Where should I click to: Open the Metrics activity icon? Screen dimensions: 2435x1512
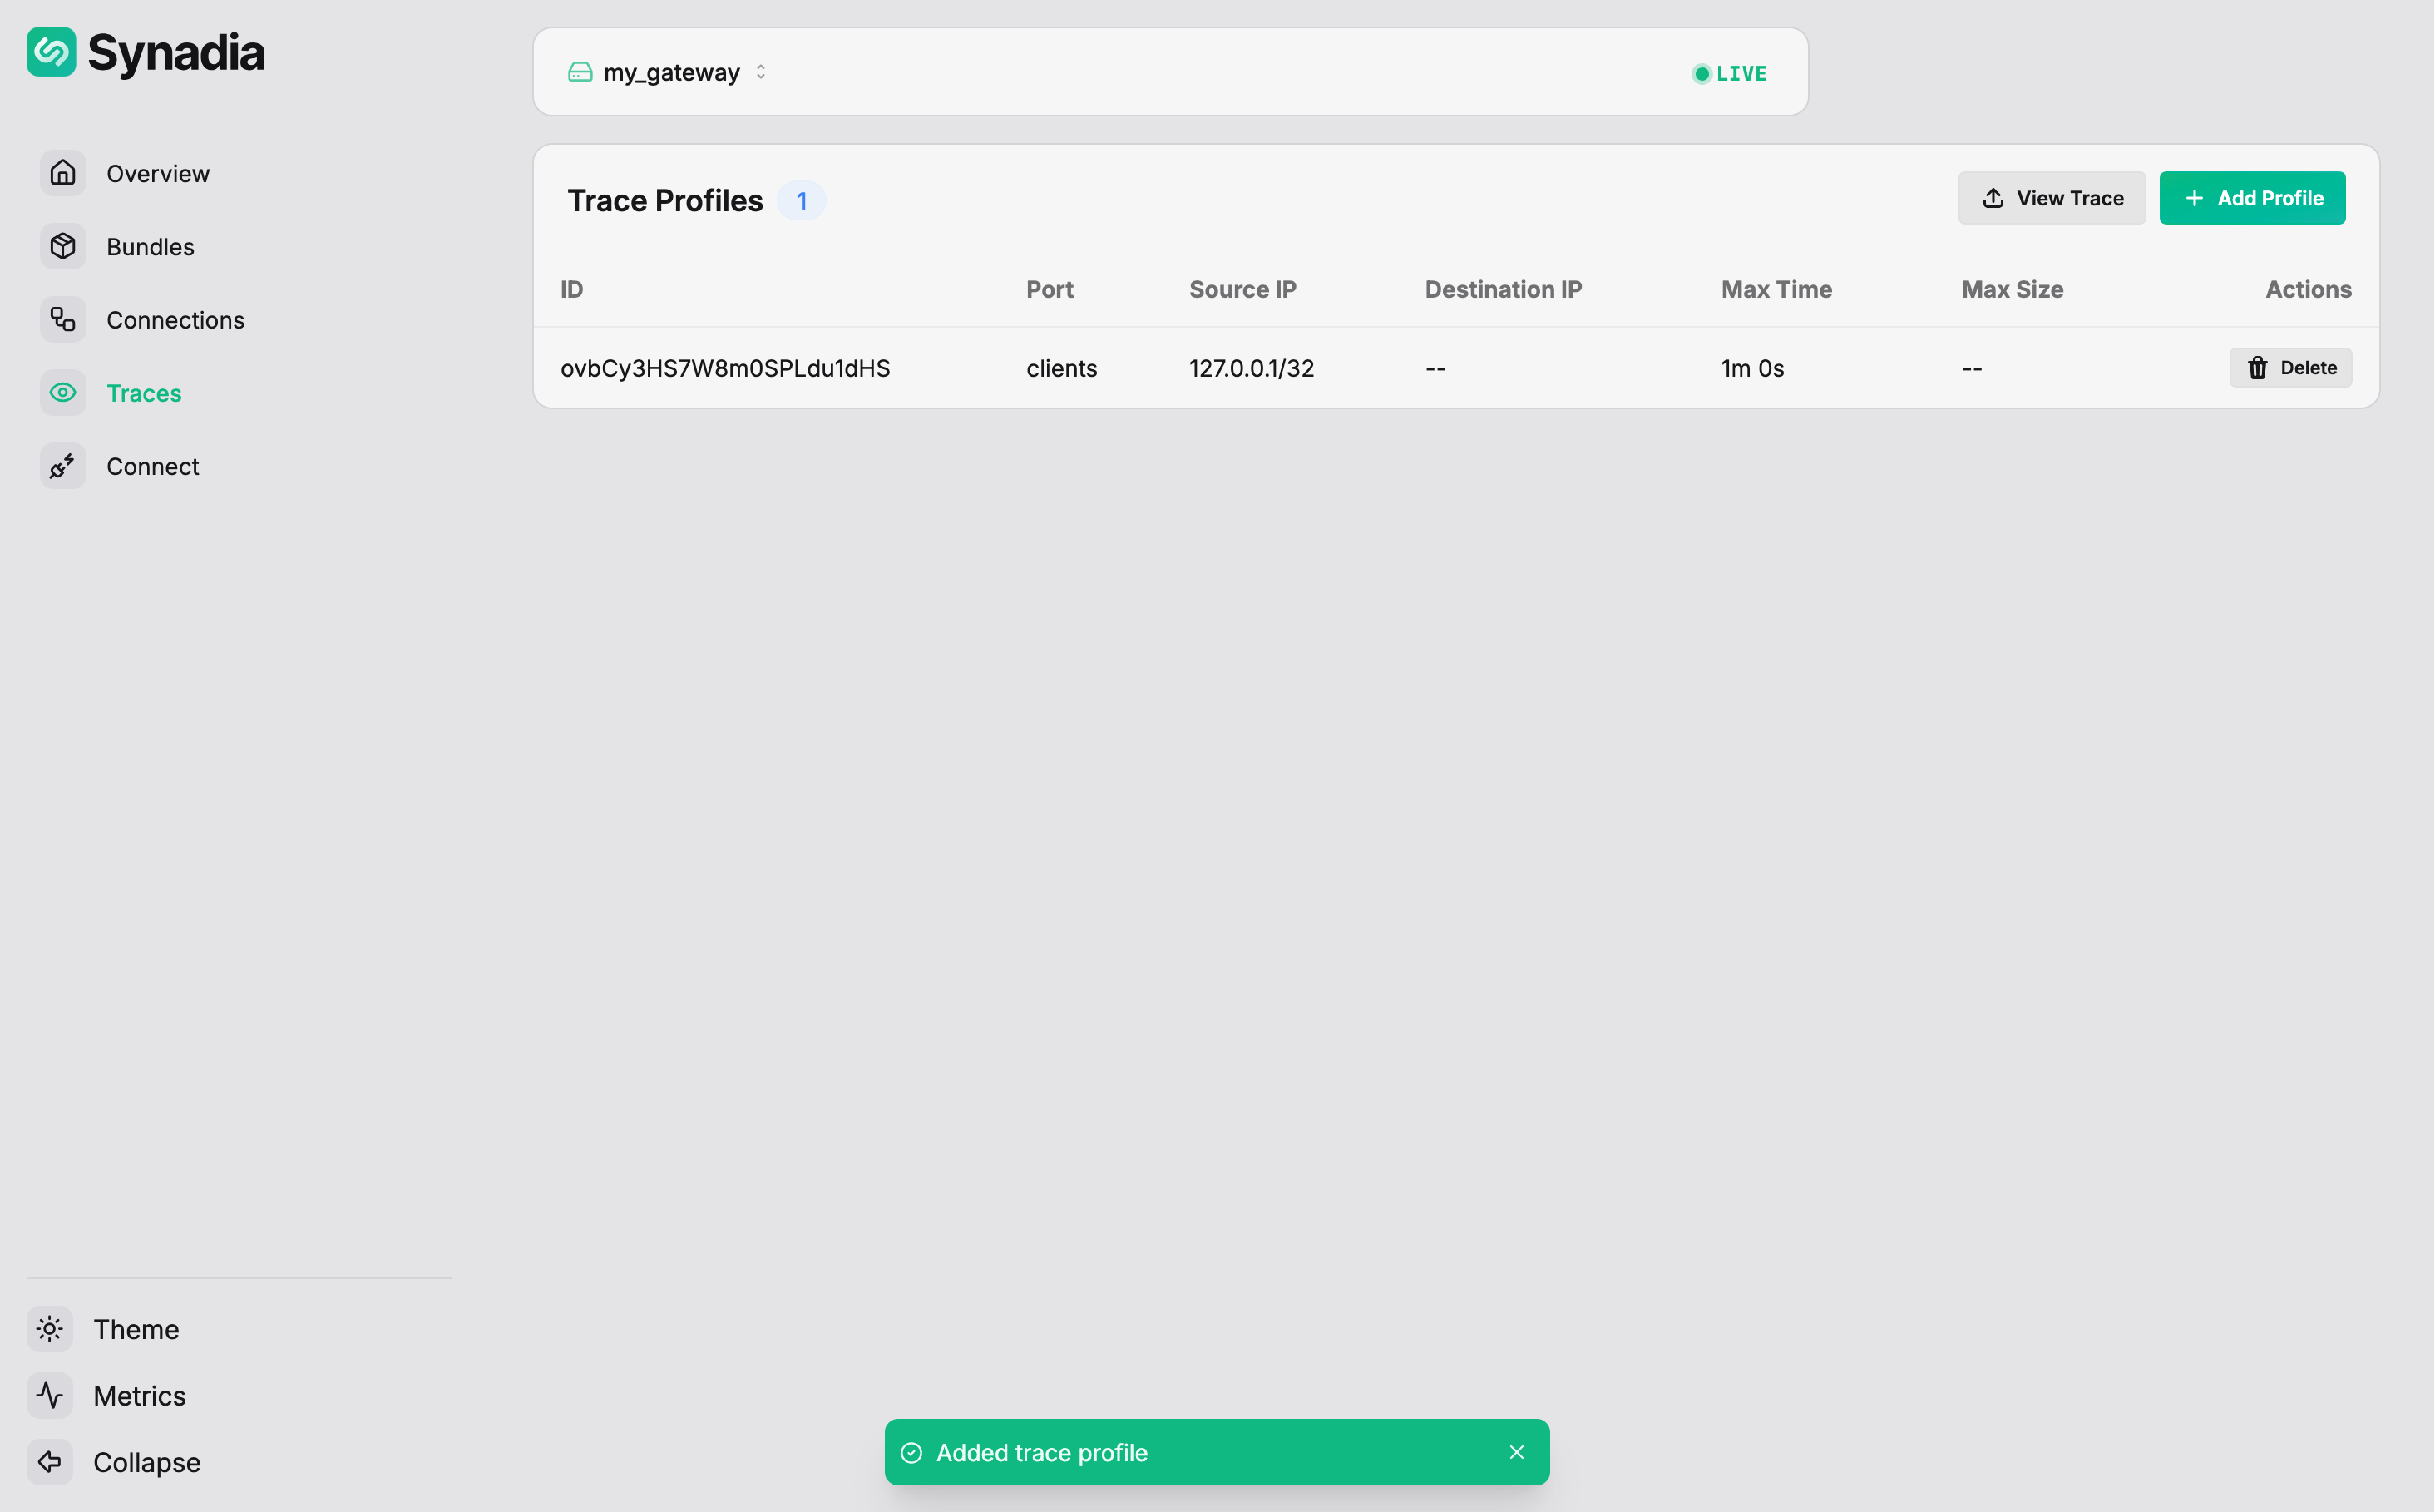tap(50, 1396)
